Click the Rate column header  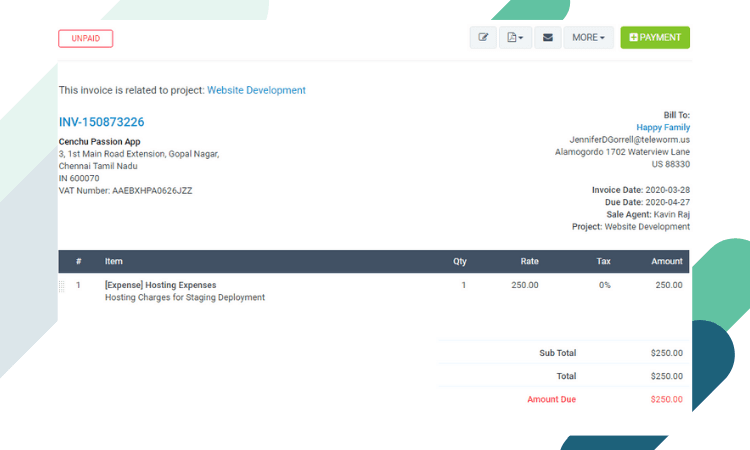click(x=529, y=261)
